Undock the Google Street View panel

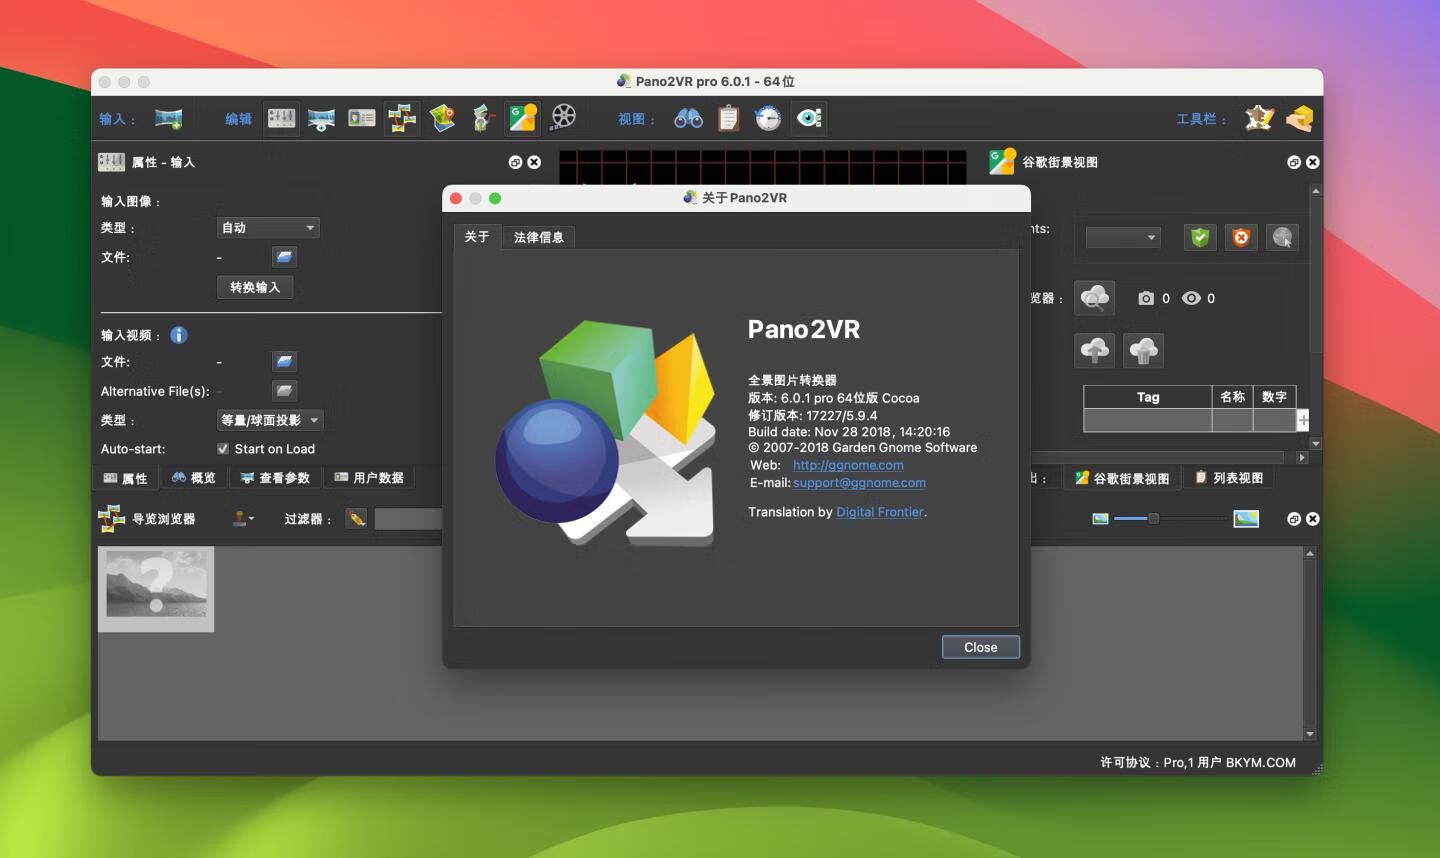pos(1294,162)
